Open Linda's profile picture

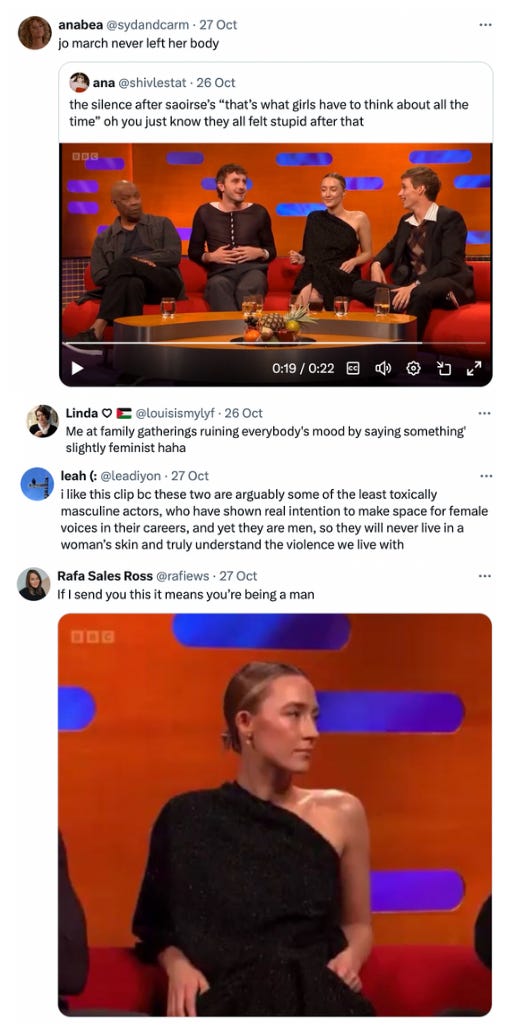click(x=42, y=421)
